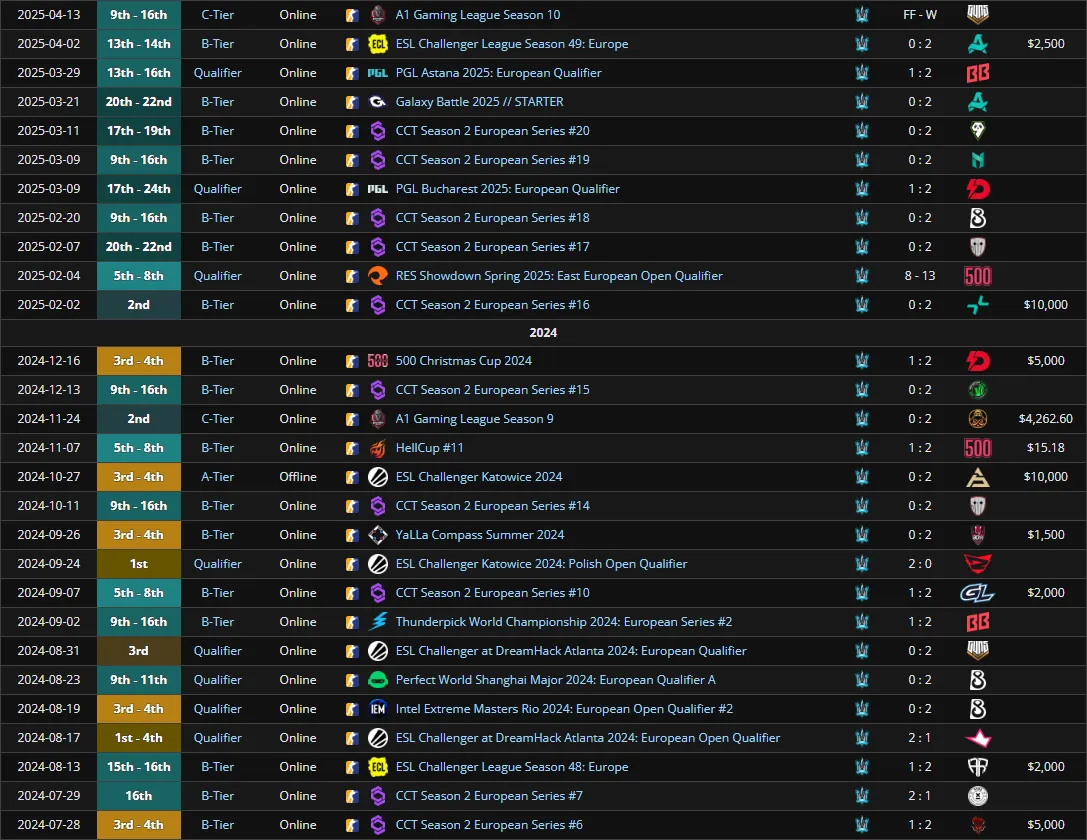Open RES Showdown Spring 2025 qualifier link

pyautogui.click(x=559, y=276)
